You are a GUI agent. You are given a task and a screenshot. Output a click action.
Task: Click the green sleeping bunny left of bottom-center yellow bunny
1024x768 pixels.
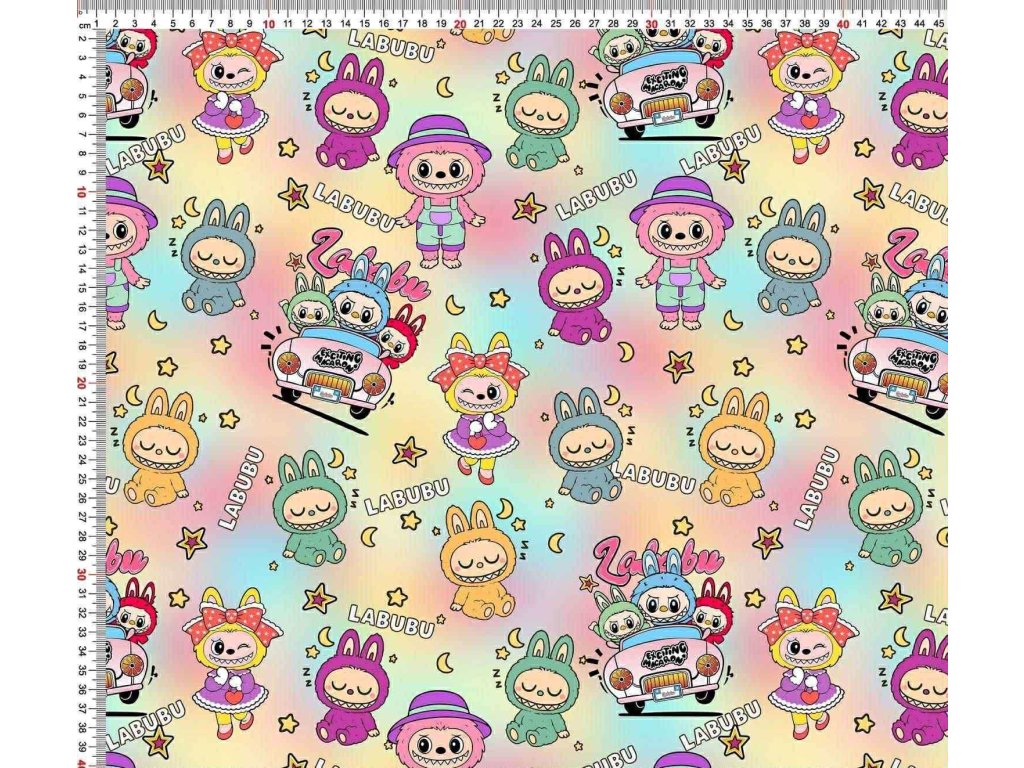point(310,507)
